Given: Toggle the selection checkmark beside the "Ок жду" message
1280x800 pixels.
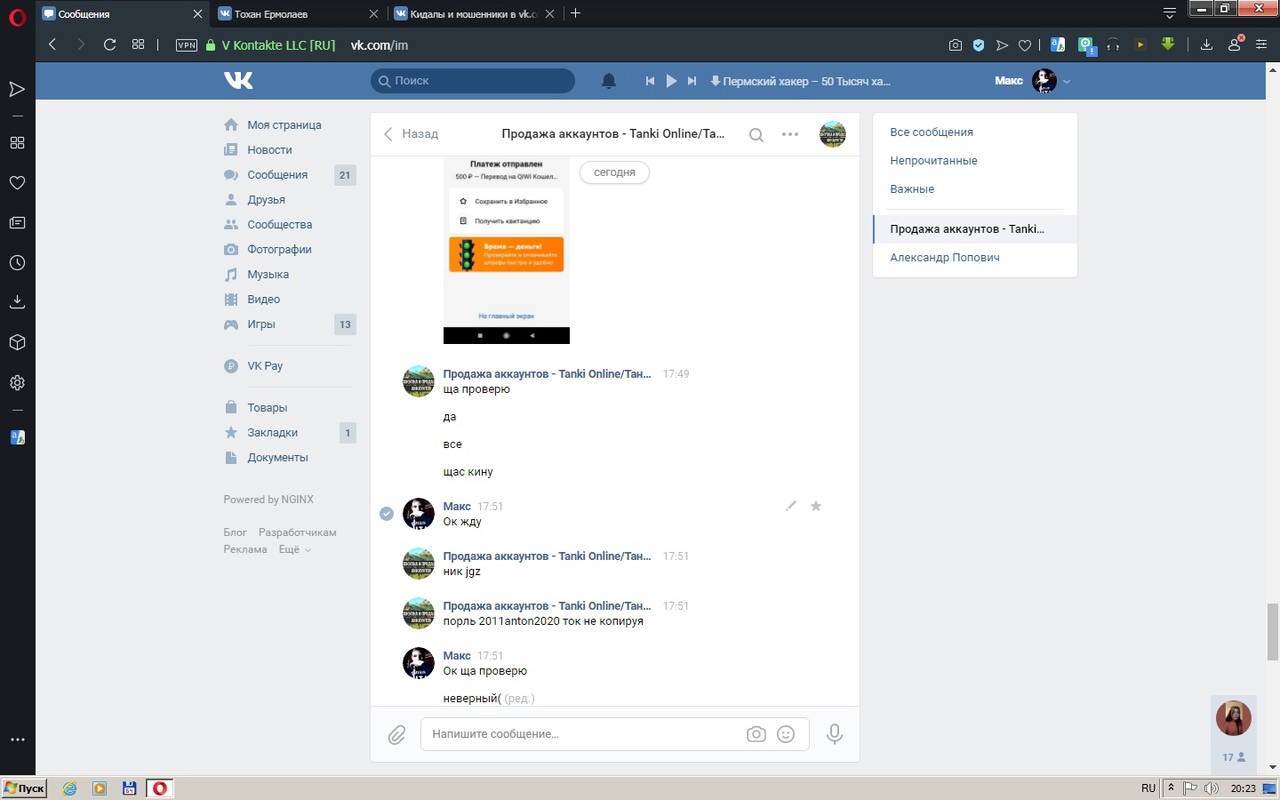Looking at the screenshot, I should pos(387,514).
